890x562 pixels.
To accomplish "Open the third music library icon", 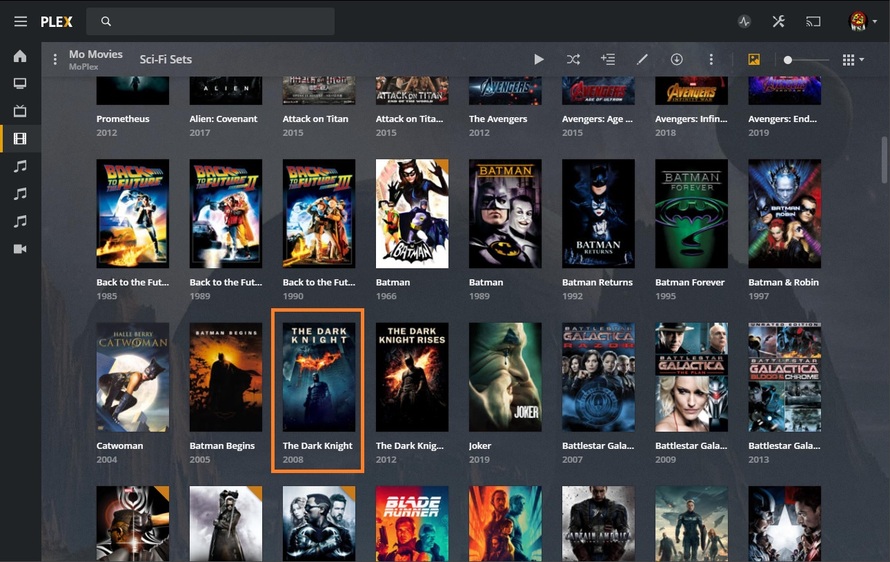I will [x=20, y=221].
